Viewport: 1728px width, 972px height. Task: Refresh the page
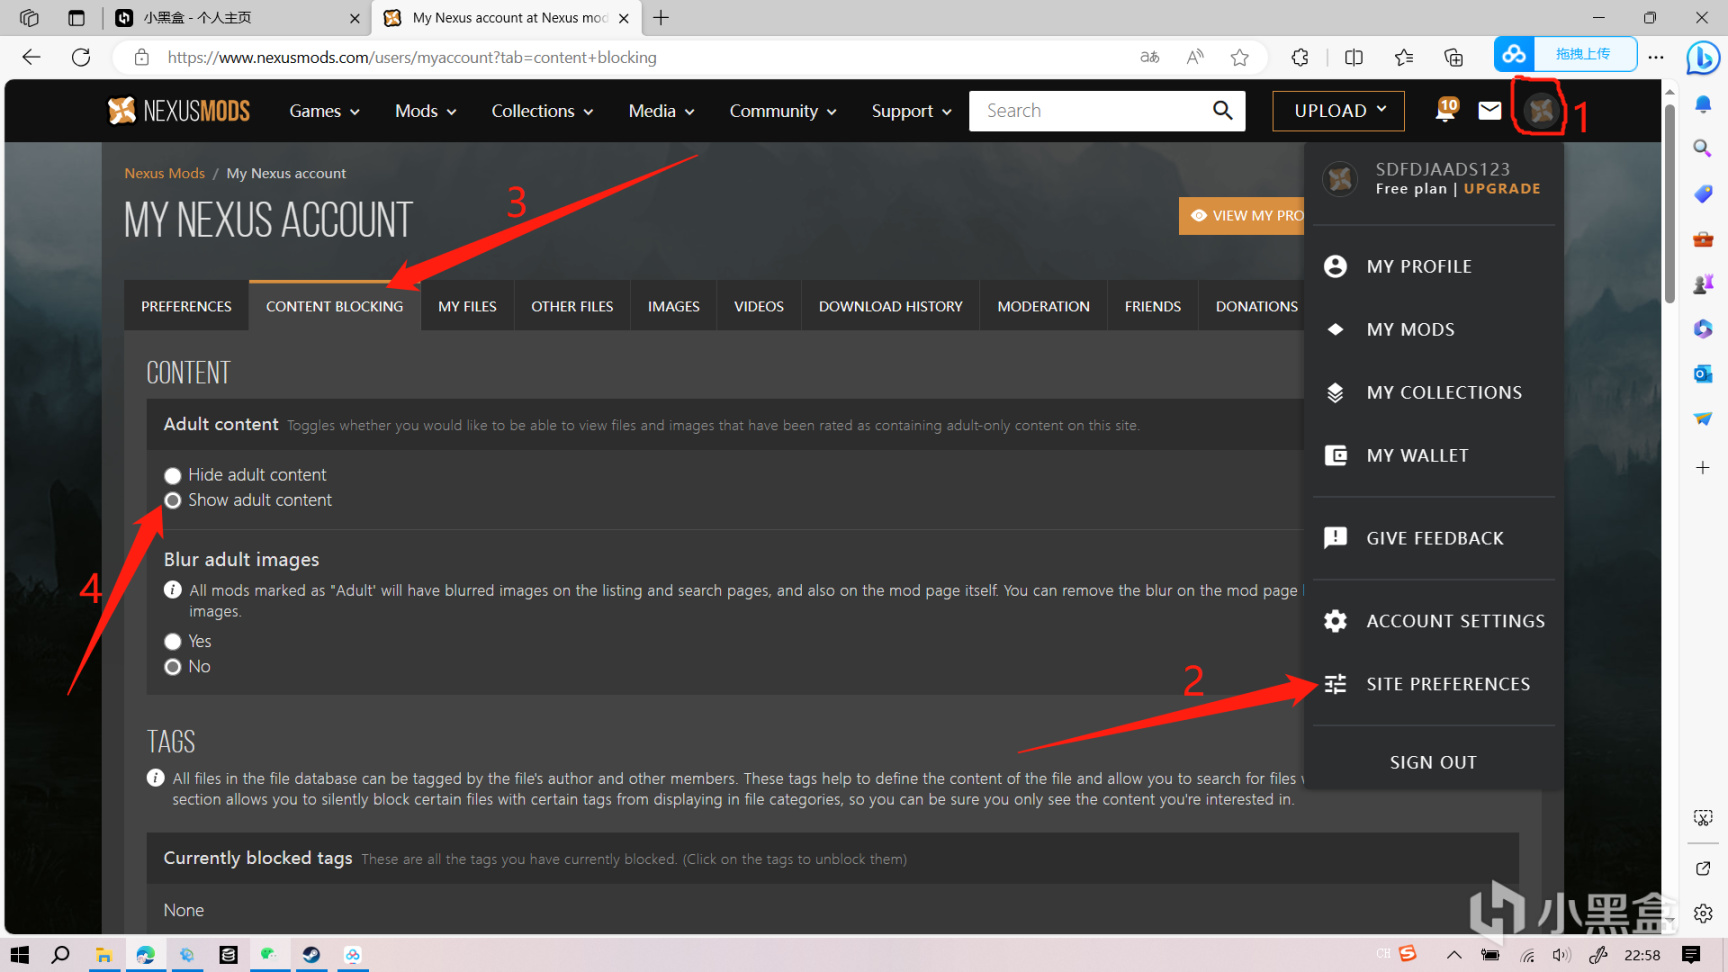[81, 57]
